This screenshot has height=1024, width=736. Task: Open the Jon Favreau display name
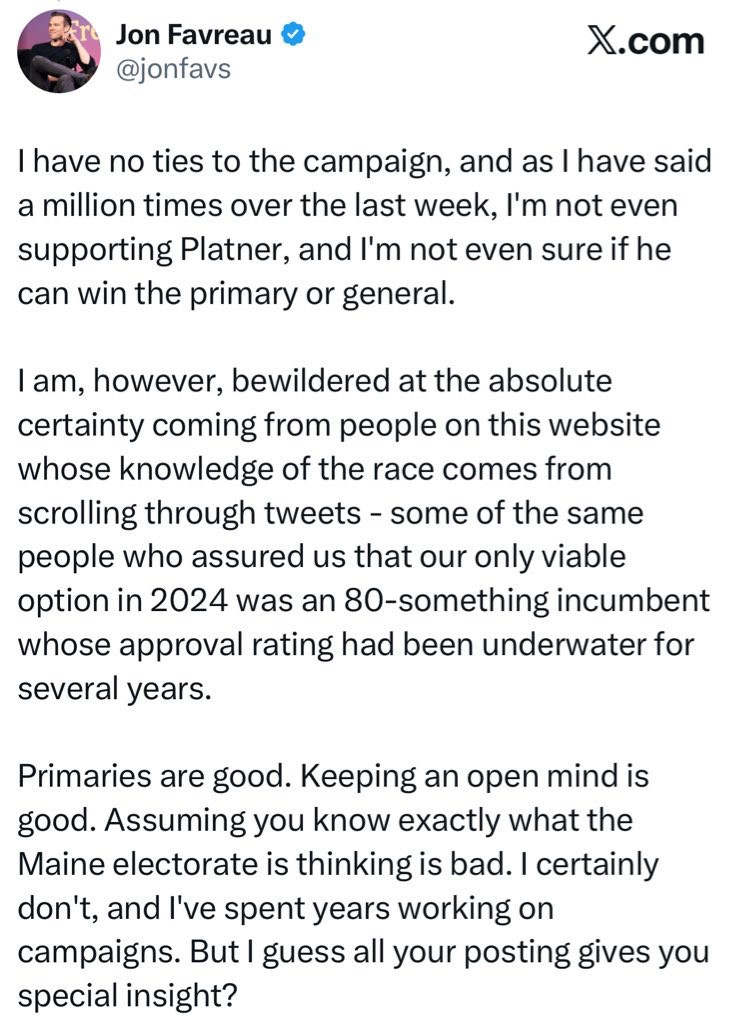[x=195, y=35]
